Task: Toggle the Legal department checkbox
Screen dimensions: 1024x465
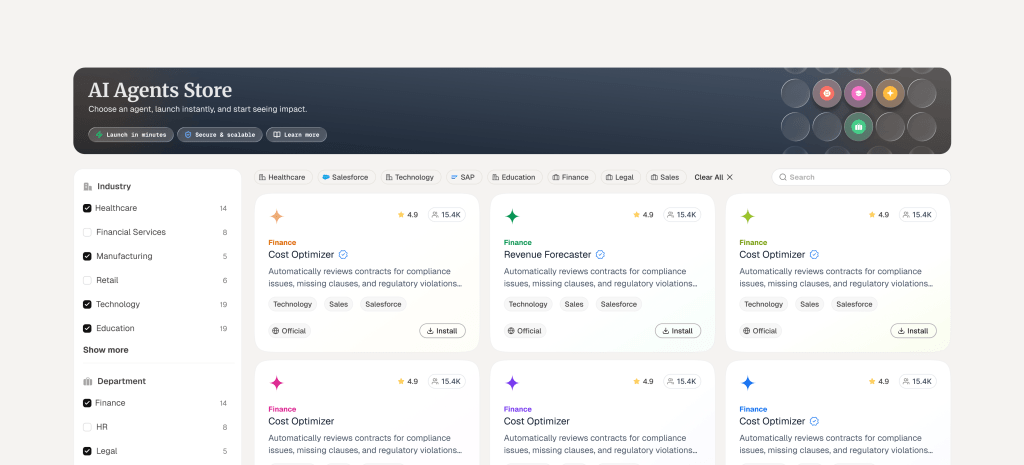Action: tap(87, 451)
